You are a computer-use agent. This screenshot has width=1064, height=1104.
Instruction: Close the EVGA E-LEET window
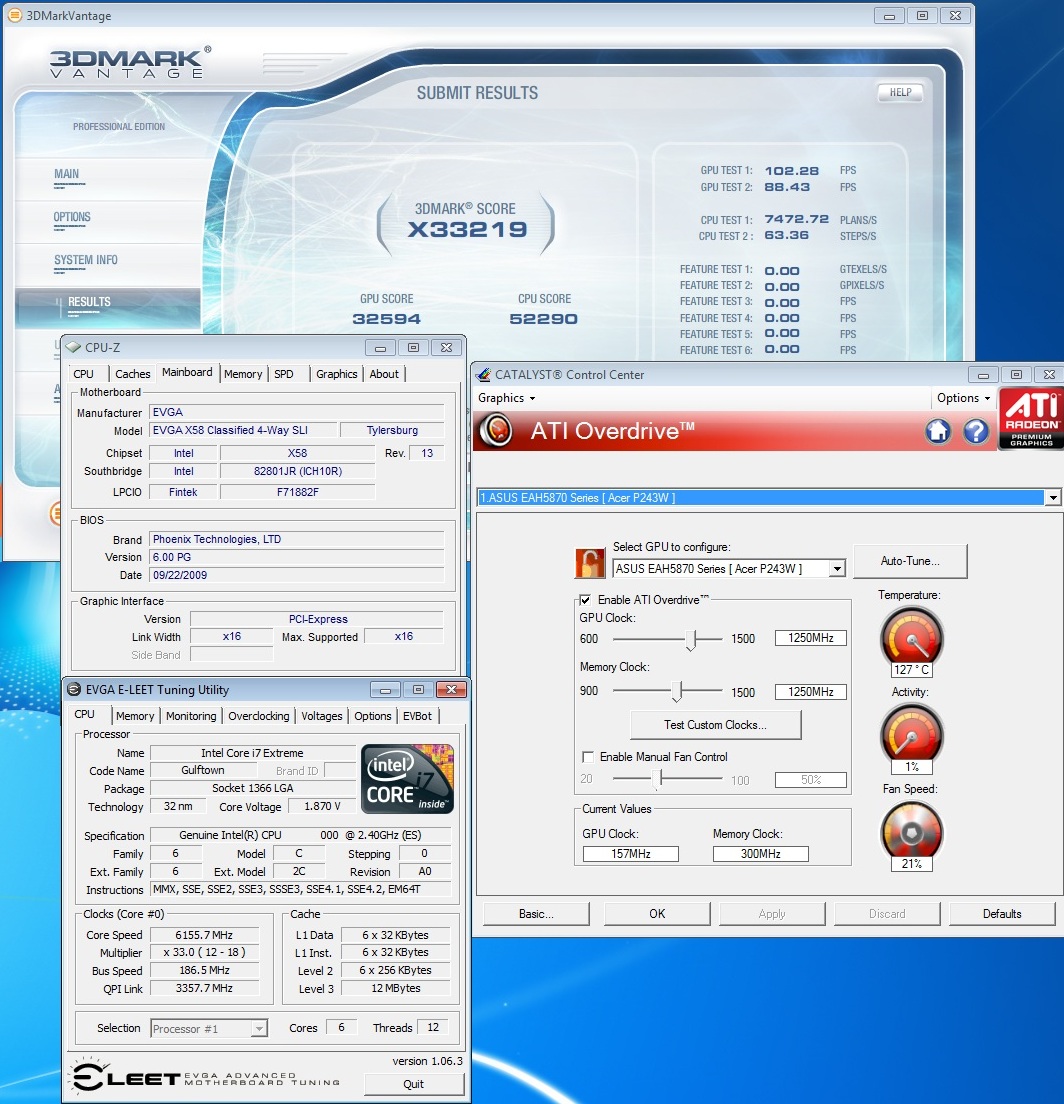(x=451, y=689)
